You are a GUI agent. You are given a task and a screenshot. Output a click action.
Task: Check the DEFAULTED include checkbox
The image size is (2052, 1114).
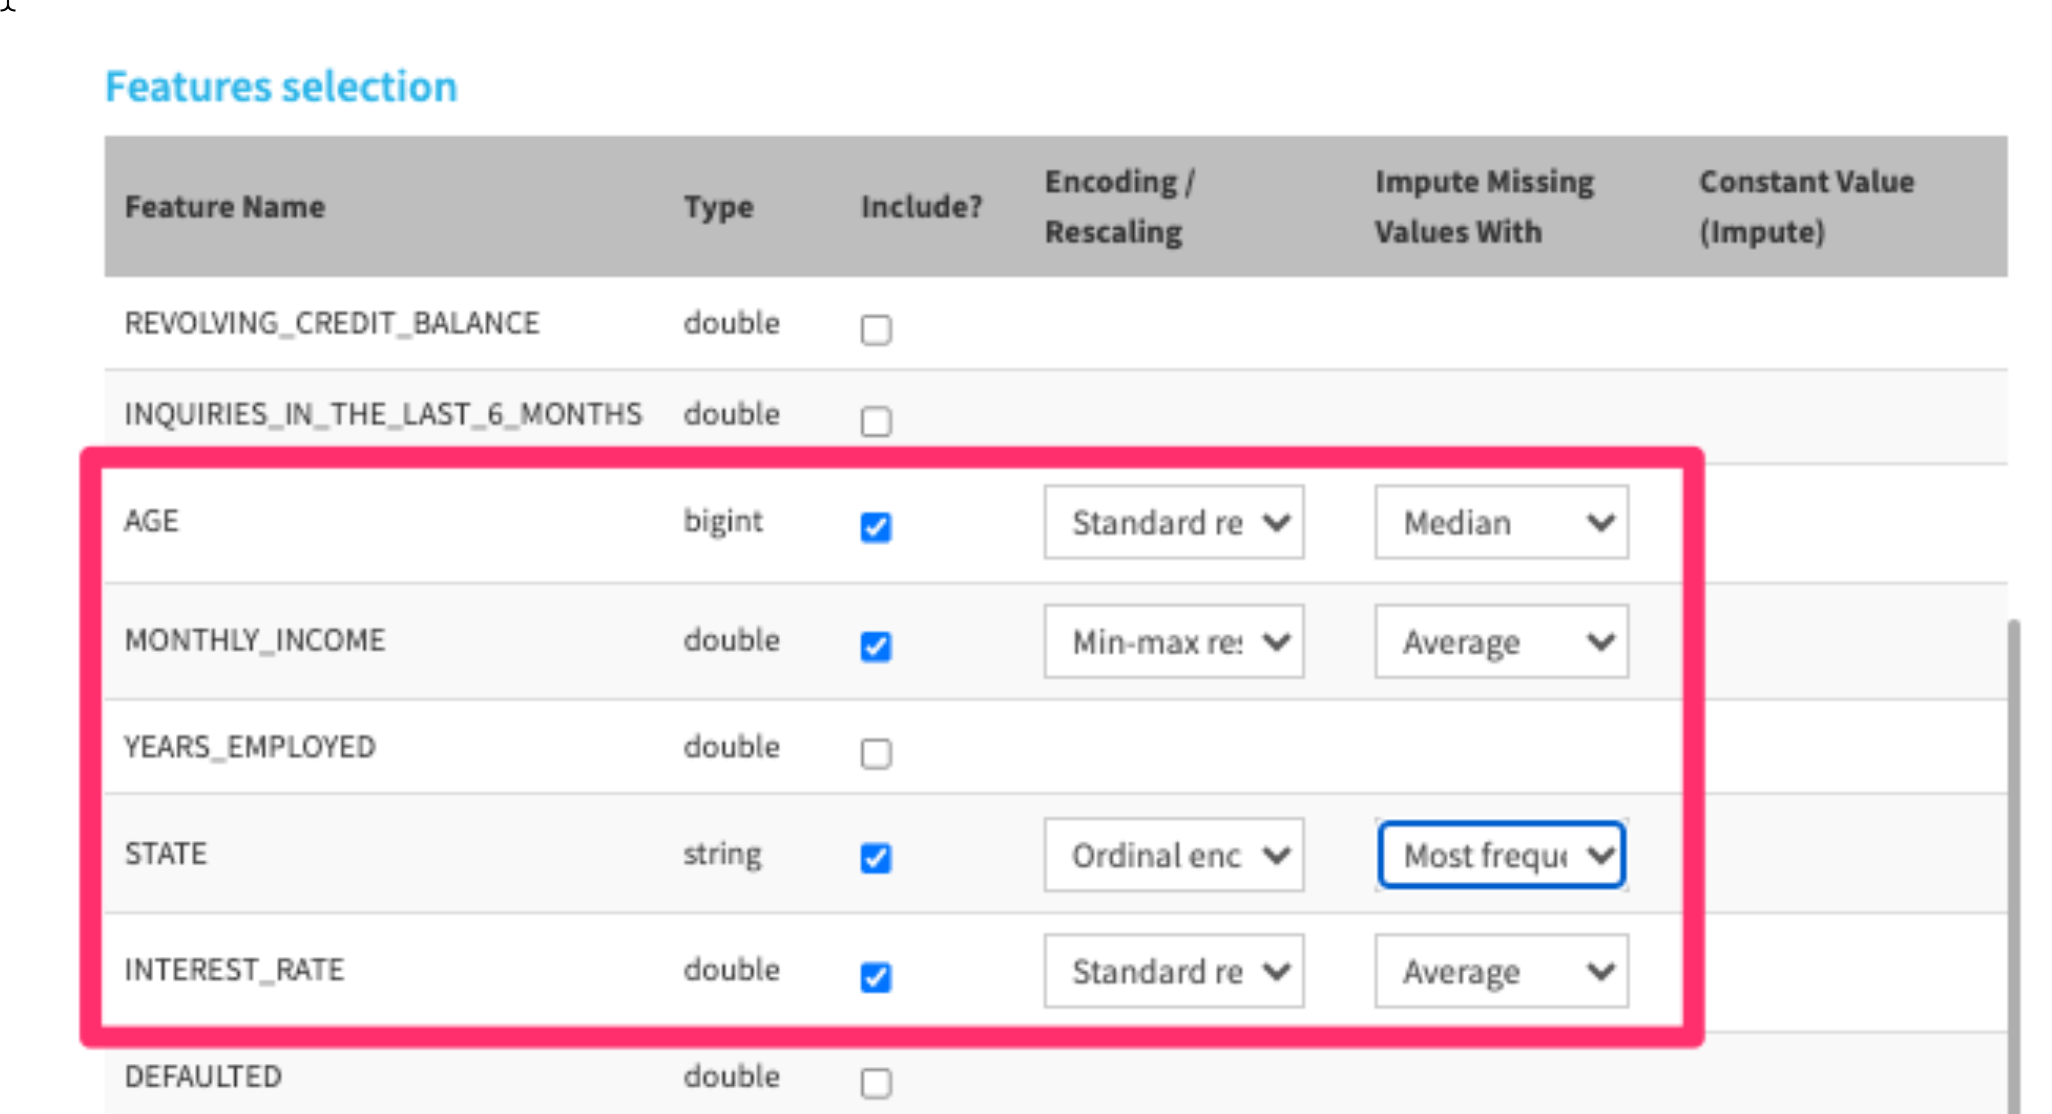pyautogui.click(x=876, y=1082)
